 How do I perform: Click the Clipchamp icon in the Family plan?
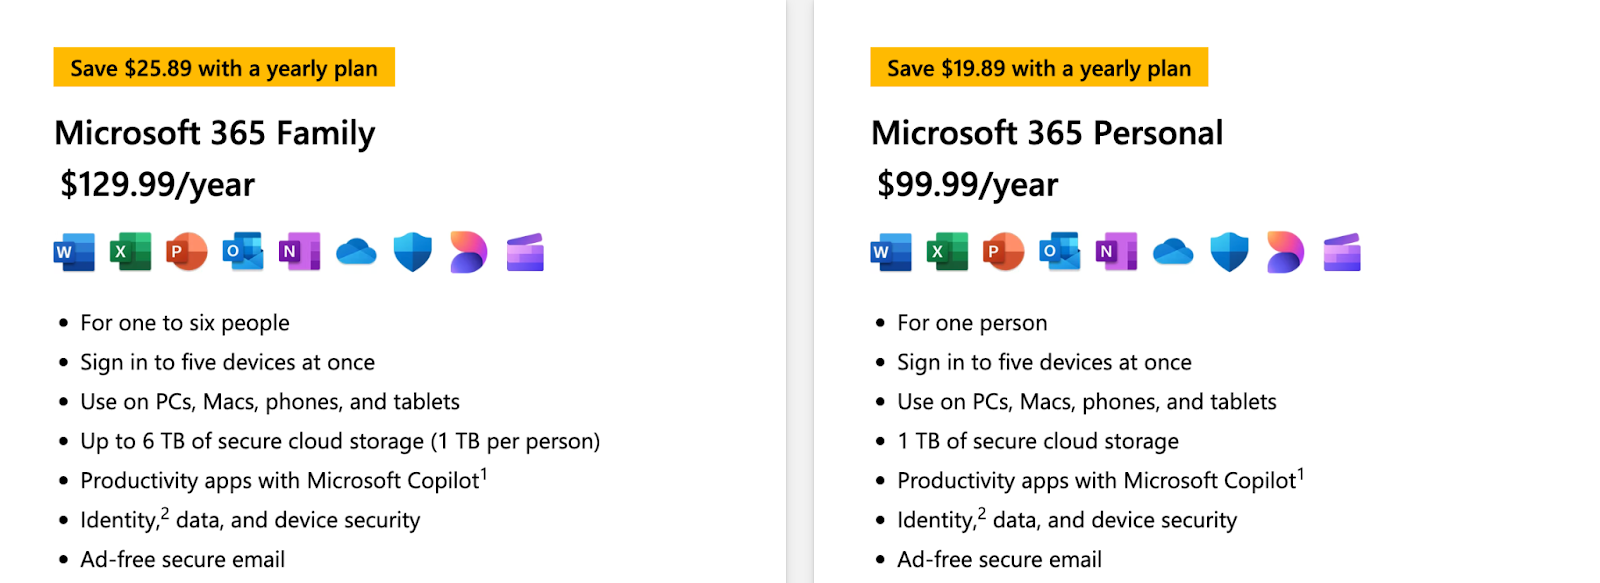(525, 252)
